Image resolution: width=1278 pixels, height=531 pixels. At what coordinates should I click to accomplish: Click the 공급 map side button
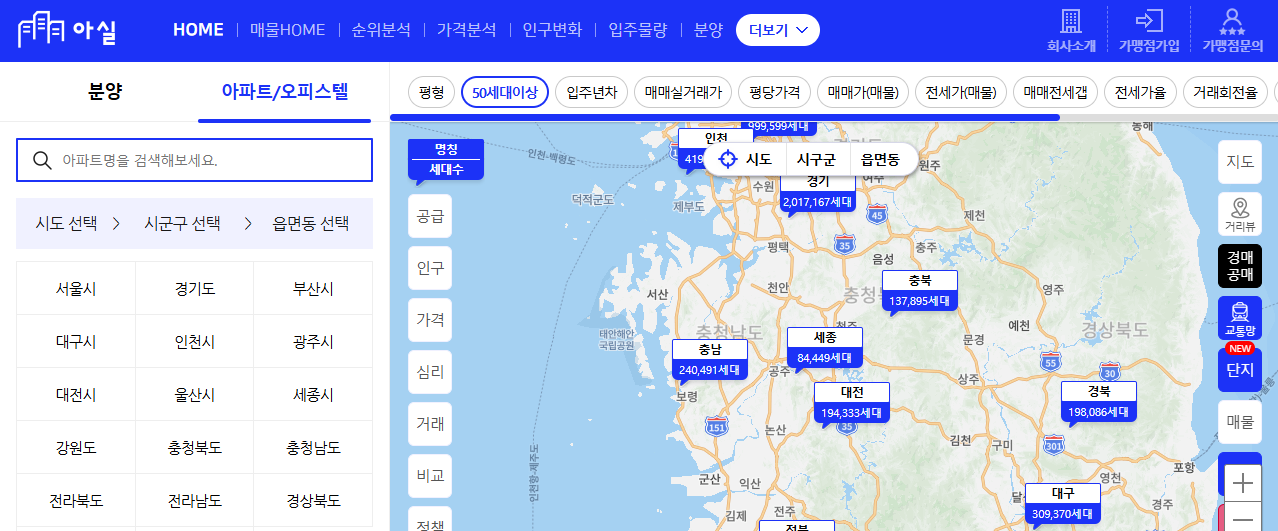coord(430,216)
